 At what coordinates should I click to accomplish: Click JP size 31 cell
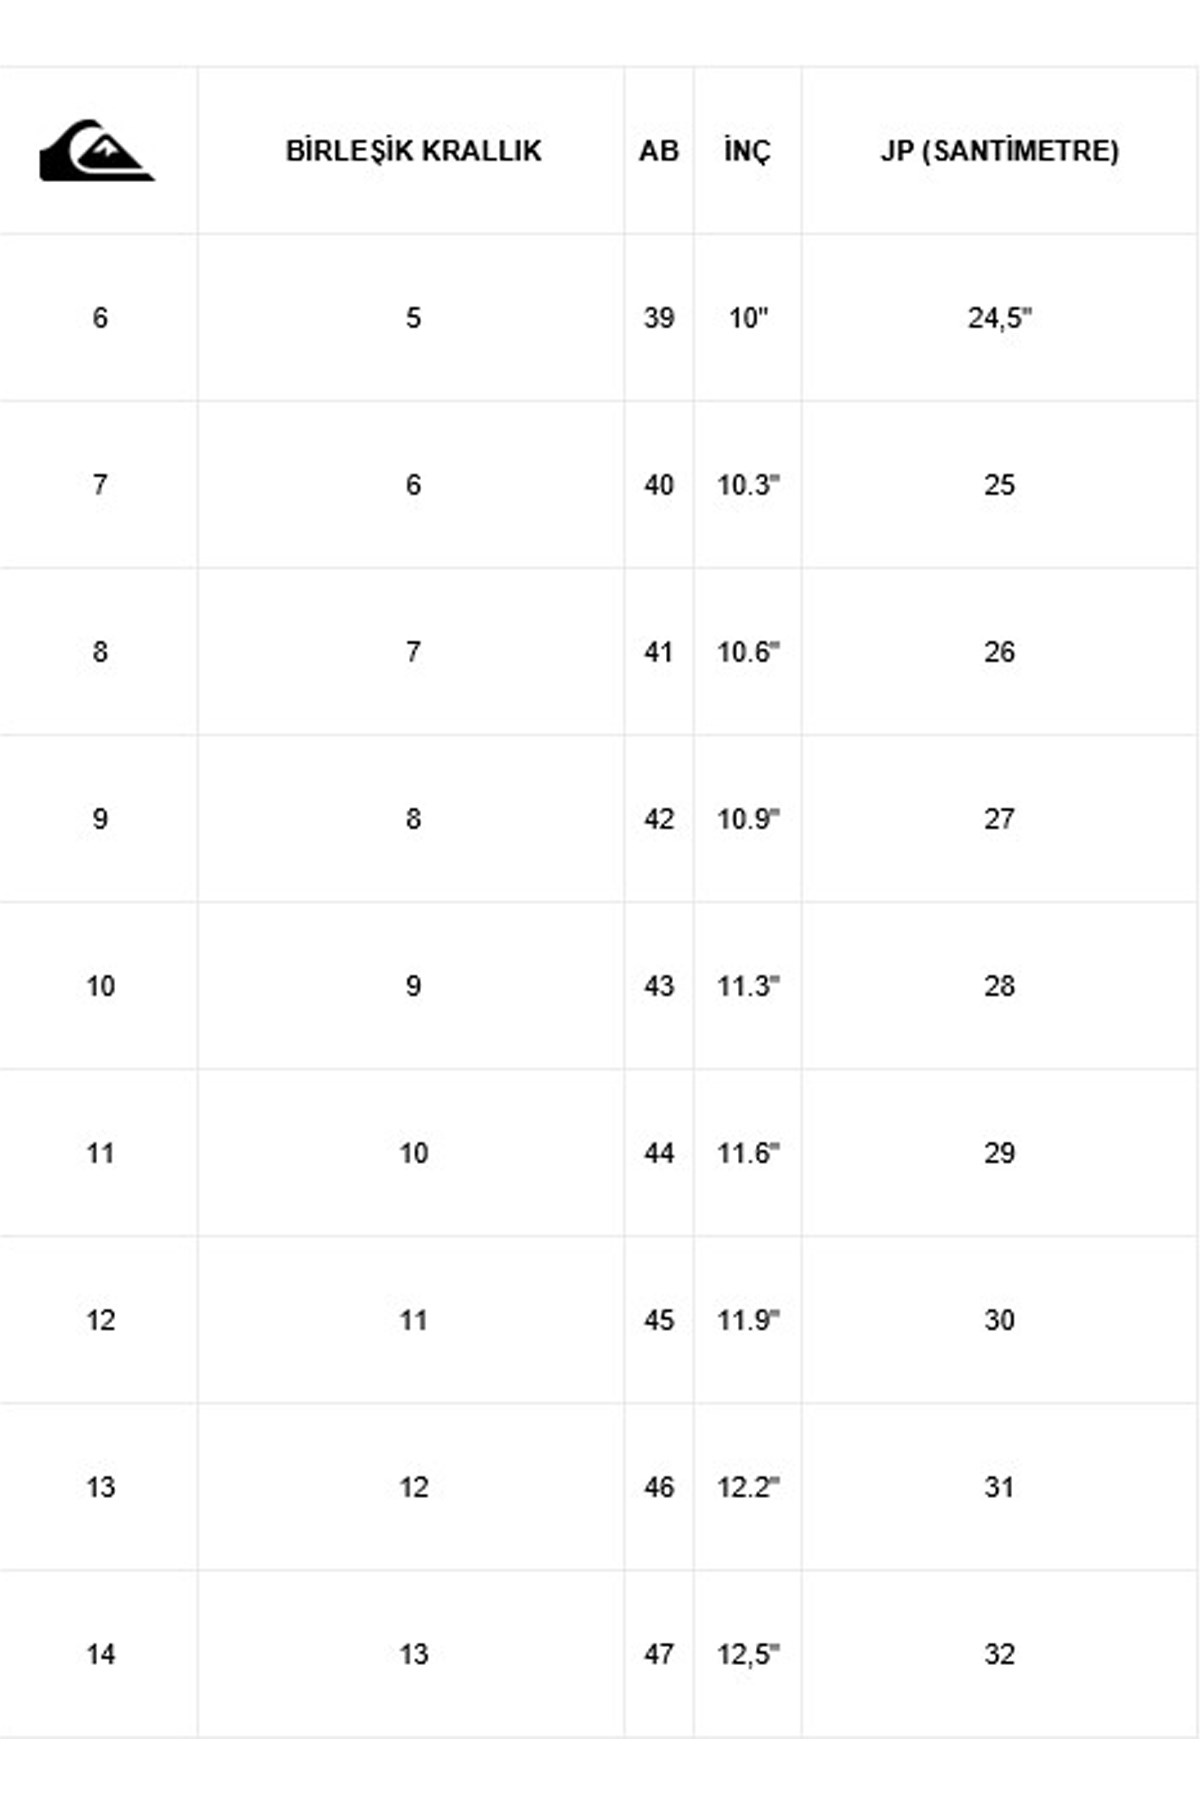[999, 1487]
